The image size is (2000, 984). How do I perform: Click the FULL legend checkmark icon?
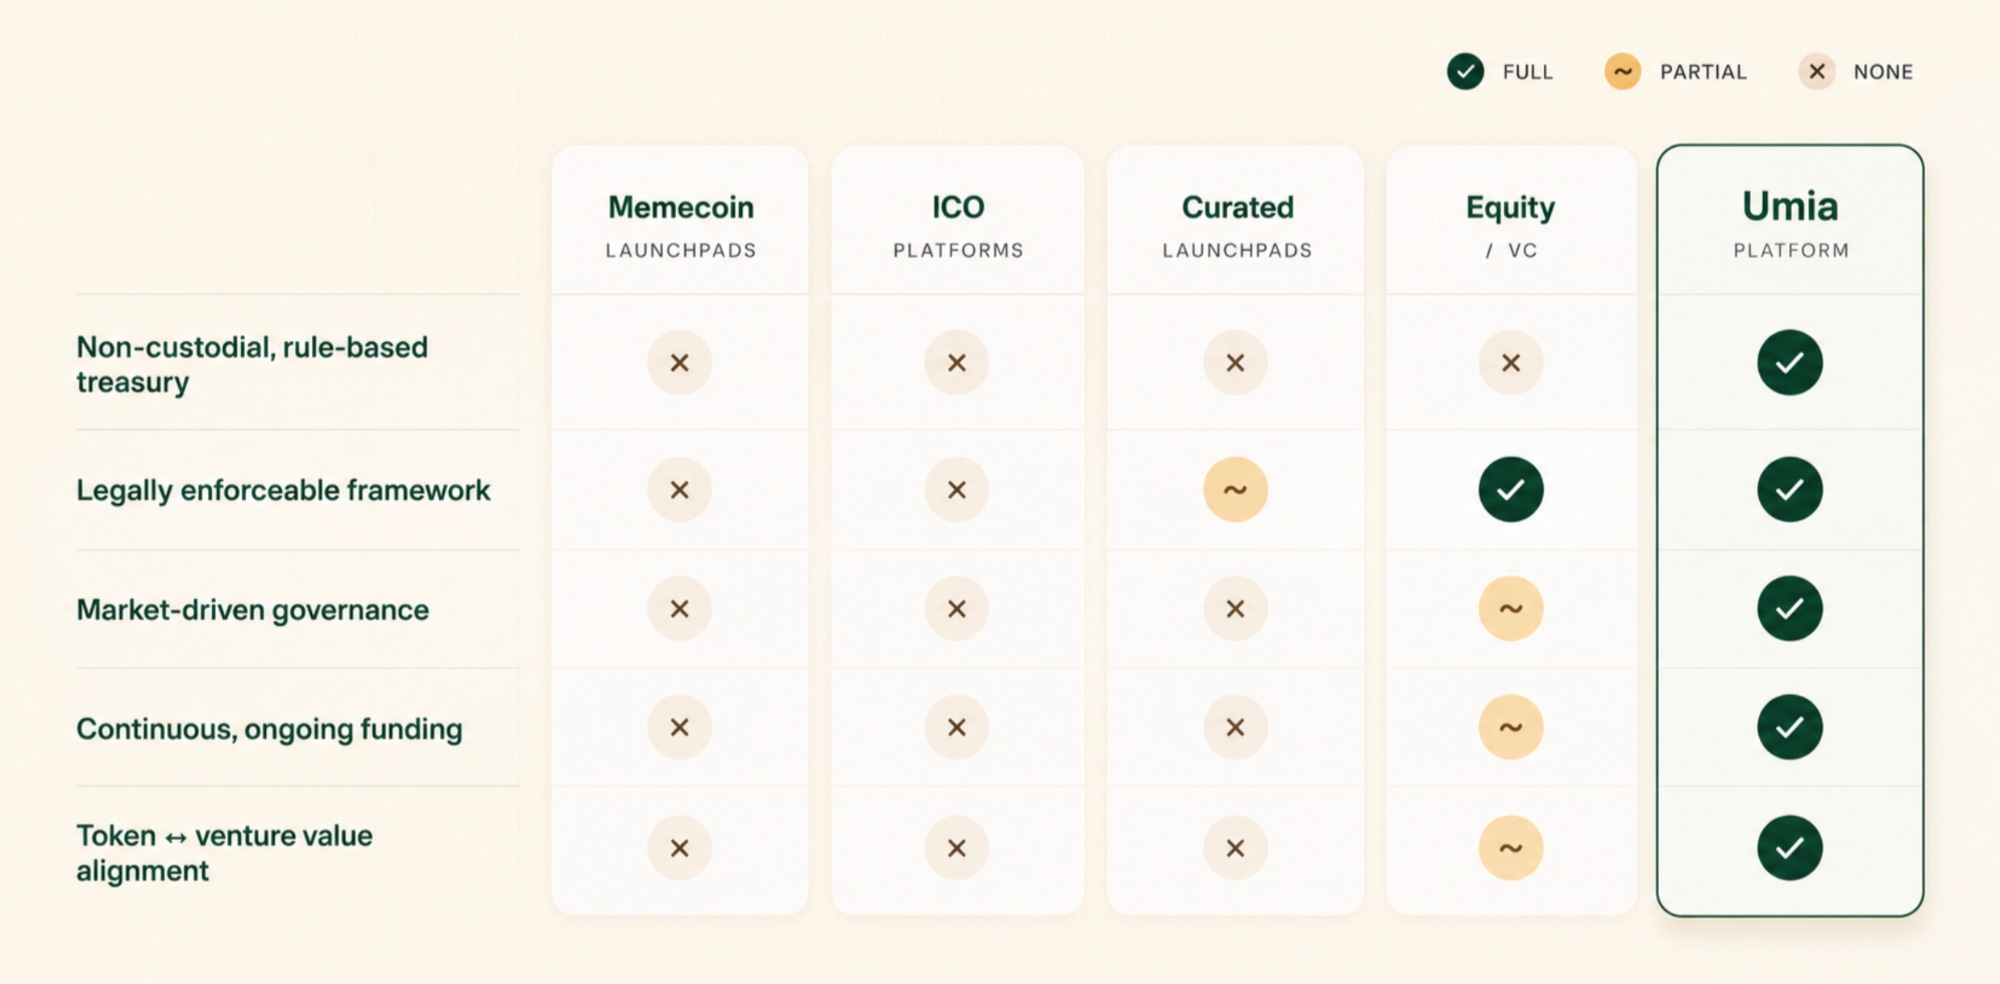coord(1465,72)
